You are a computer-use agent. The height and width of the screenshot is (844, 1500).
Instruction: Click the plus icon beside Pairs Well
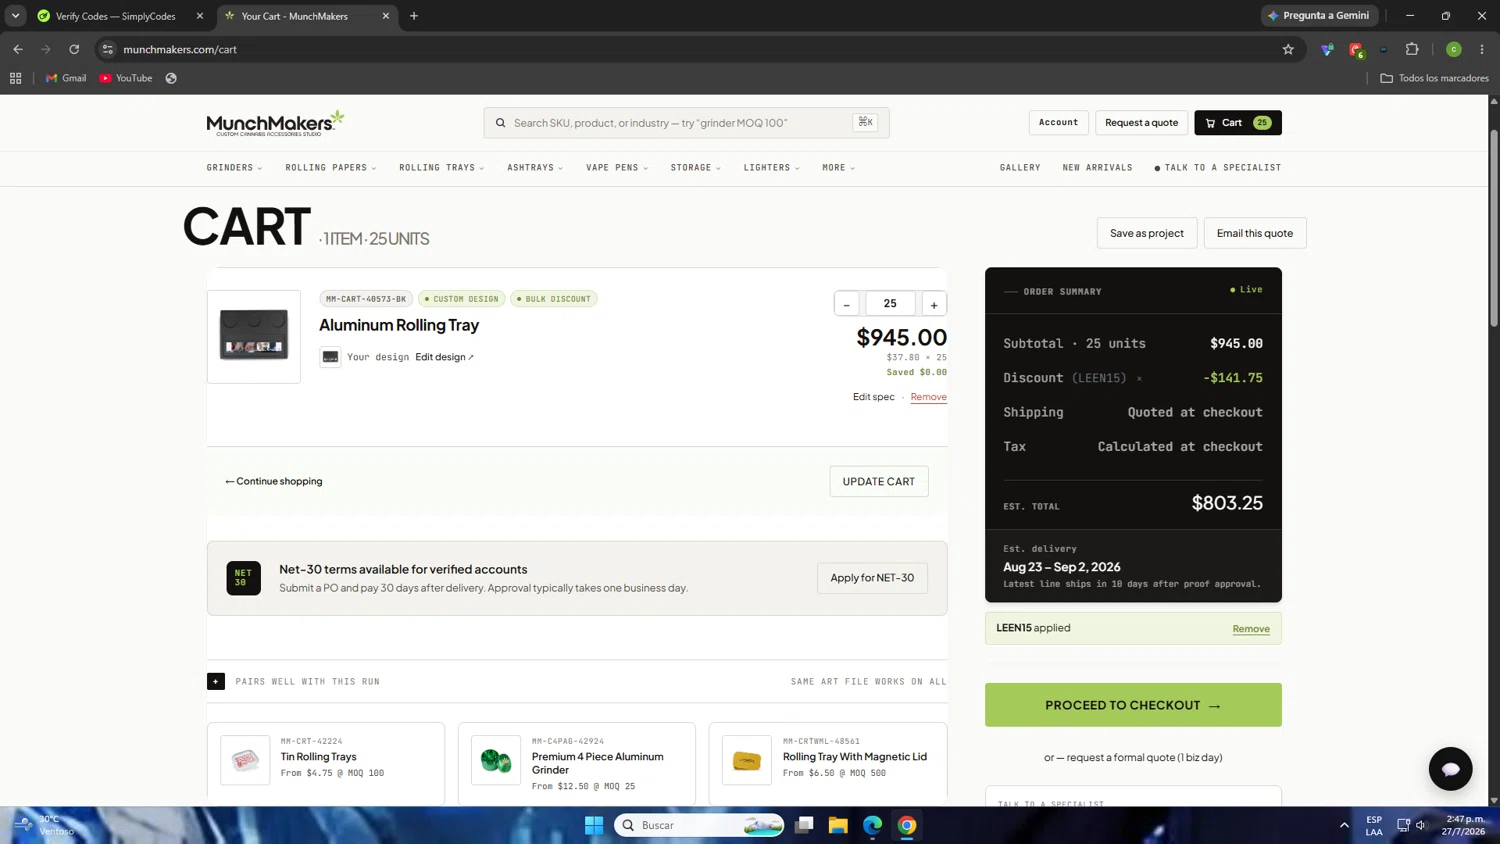click(216, 682)
